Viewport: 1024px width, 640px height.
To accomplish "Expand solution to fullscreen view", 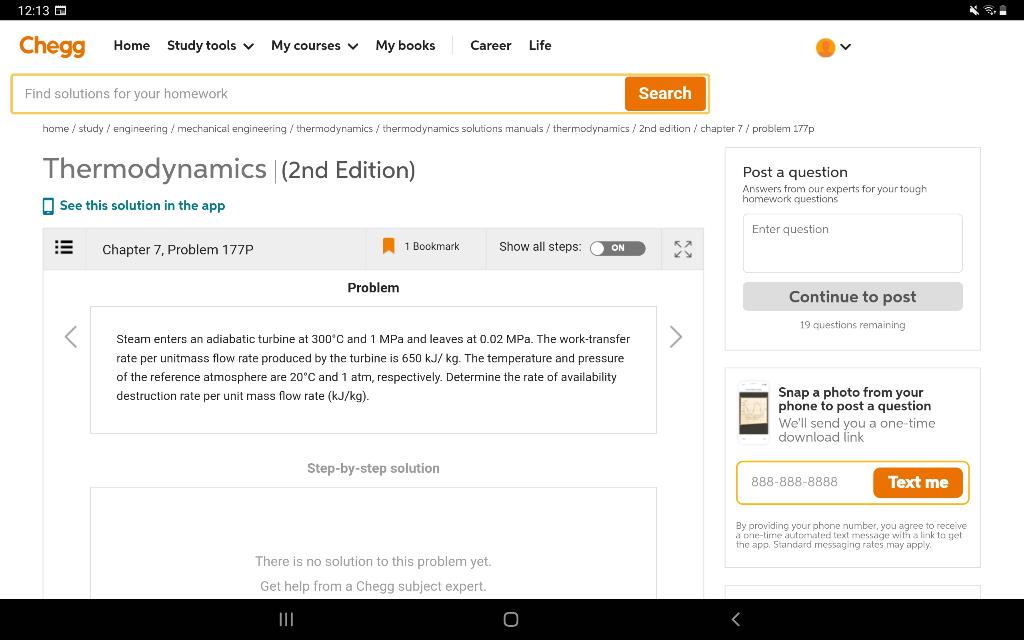I will pyautogui.click(x=683, y=249).
